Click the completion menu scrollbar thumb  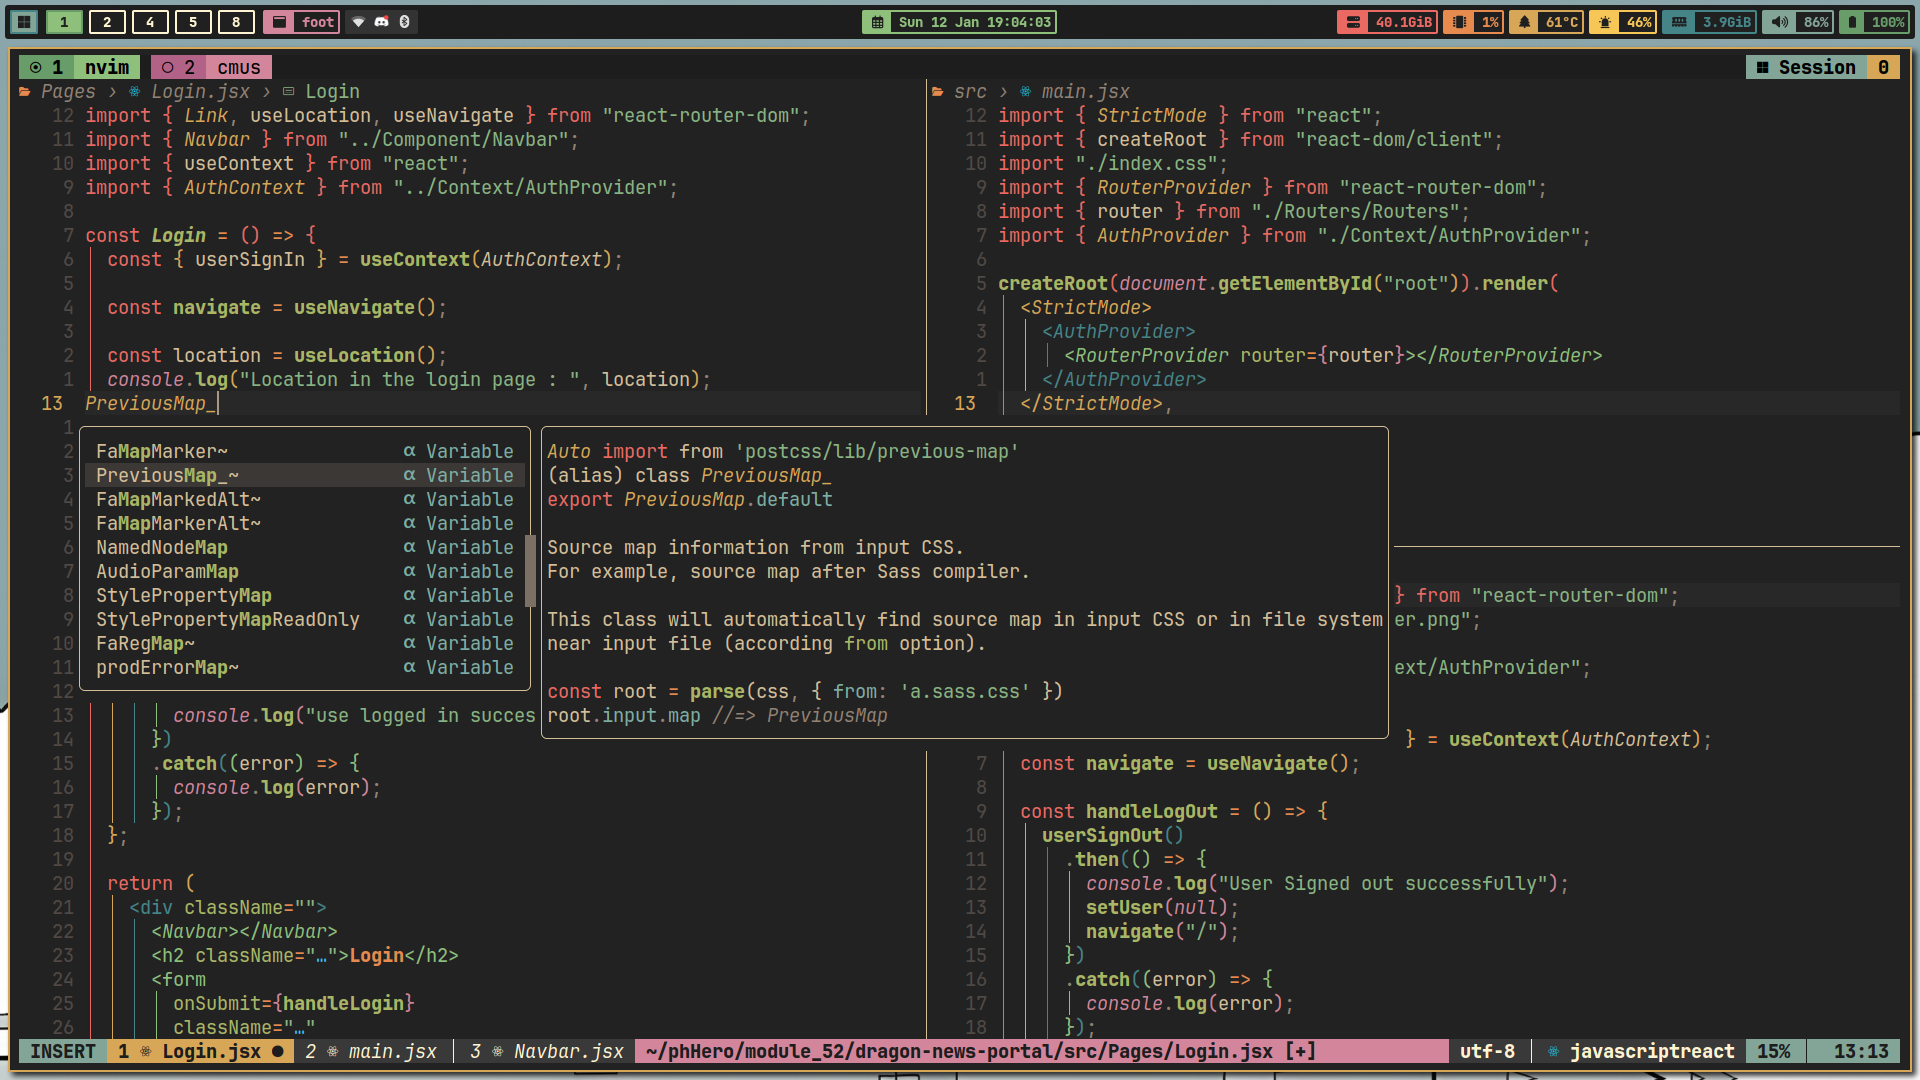(530, 572)
